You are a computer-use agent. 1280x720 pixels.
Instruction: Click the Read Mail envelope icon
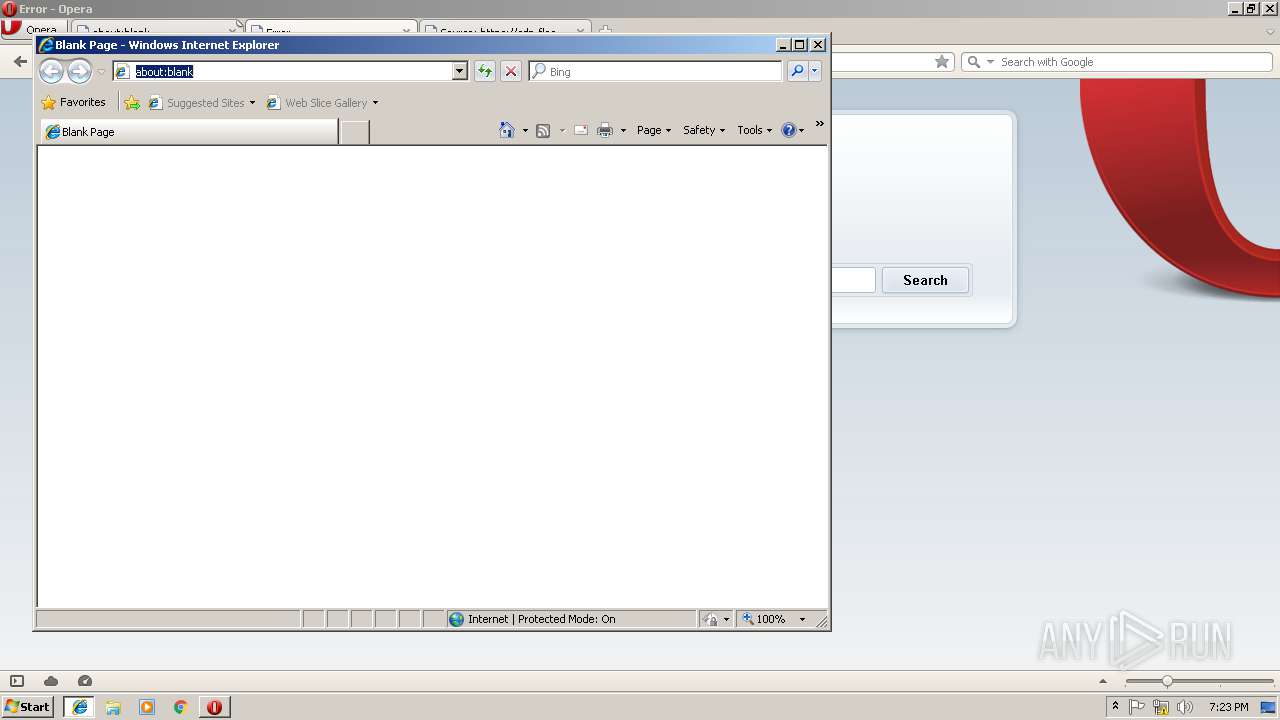point(581,130)
